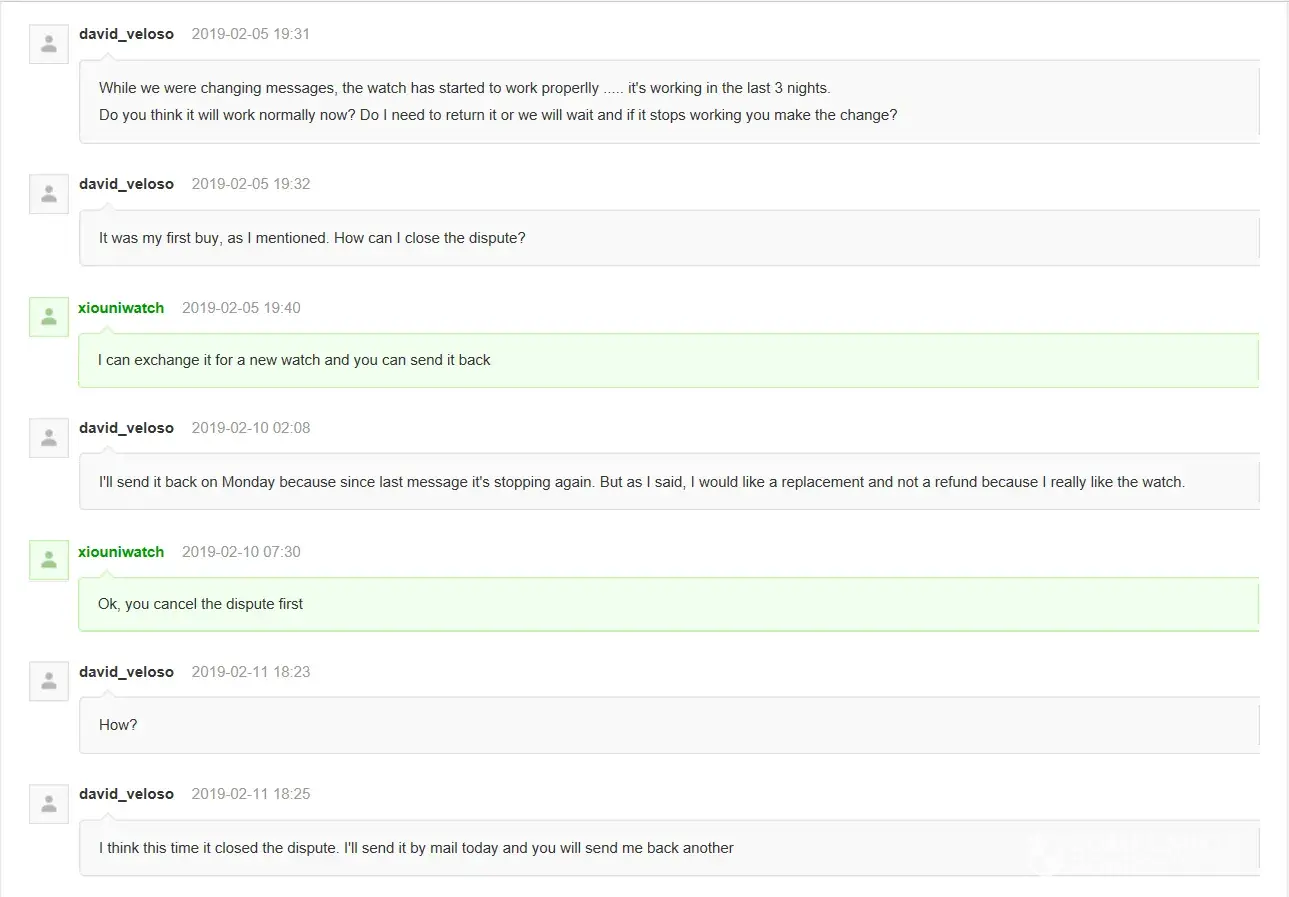Click 'I'll send it back on Monday' message
1289x897 pixels.
pyautogui.click(x=641, y=482)
